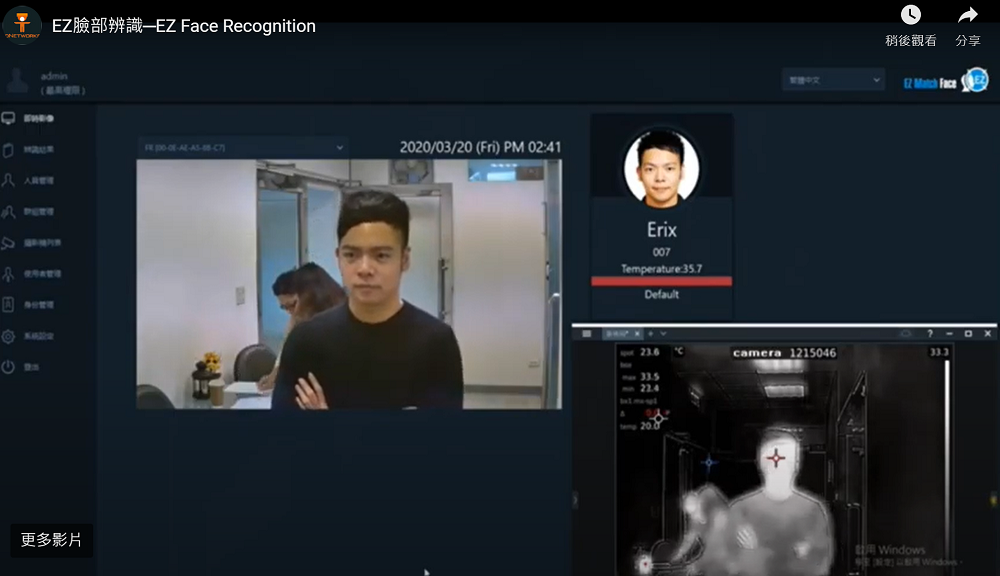This screenshot has height=576, width=1000.
Task: Open the camera list sidebar item
Action: click(32, 243)
